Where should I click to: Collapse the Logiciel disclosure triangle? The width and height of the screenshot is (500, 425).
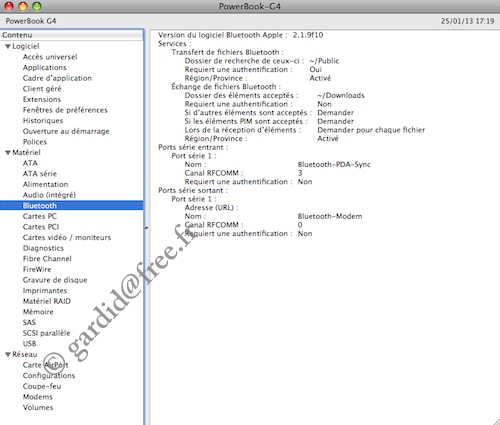click(8, 47)
